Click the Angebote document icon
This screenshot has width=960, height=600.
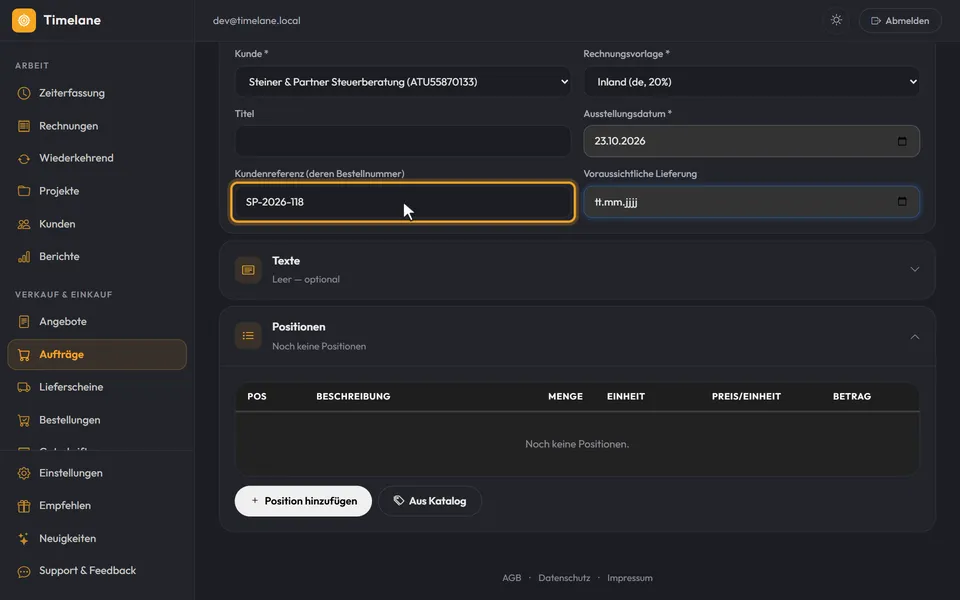tap(24, 321)
